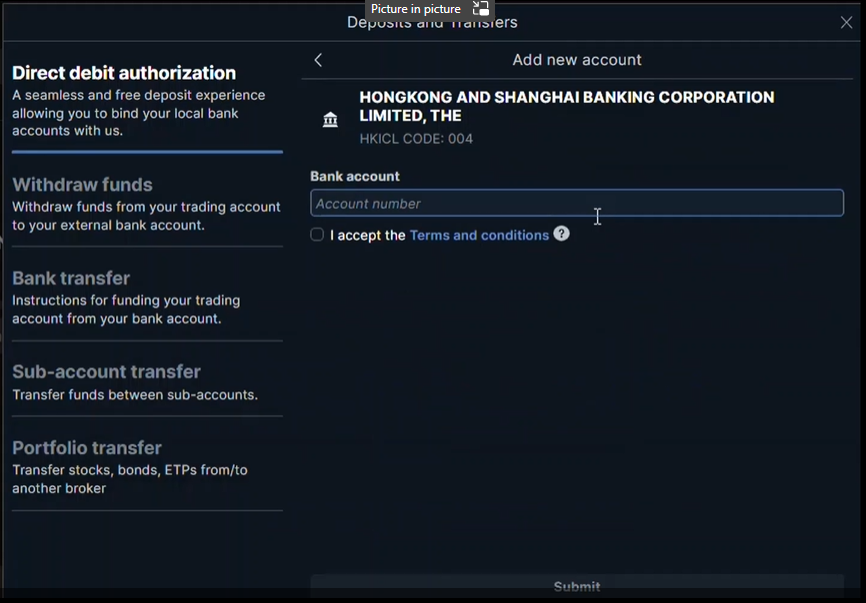The width and height of the screenshot is (866, 603).
Task: Tick the accept terms checkbox
Action: point(317,235)
